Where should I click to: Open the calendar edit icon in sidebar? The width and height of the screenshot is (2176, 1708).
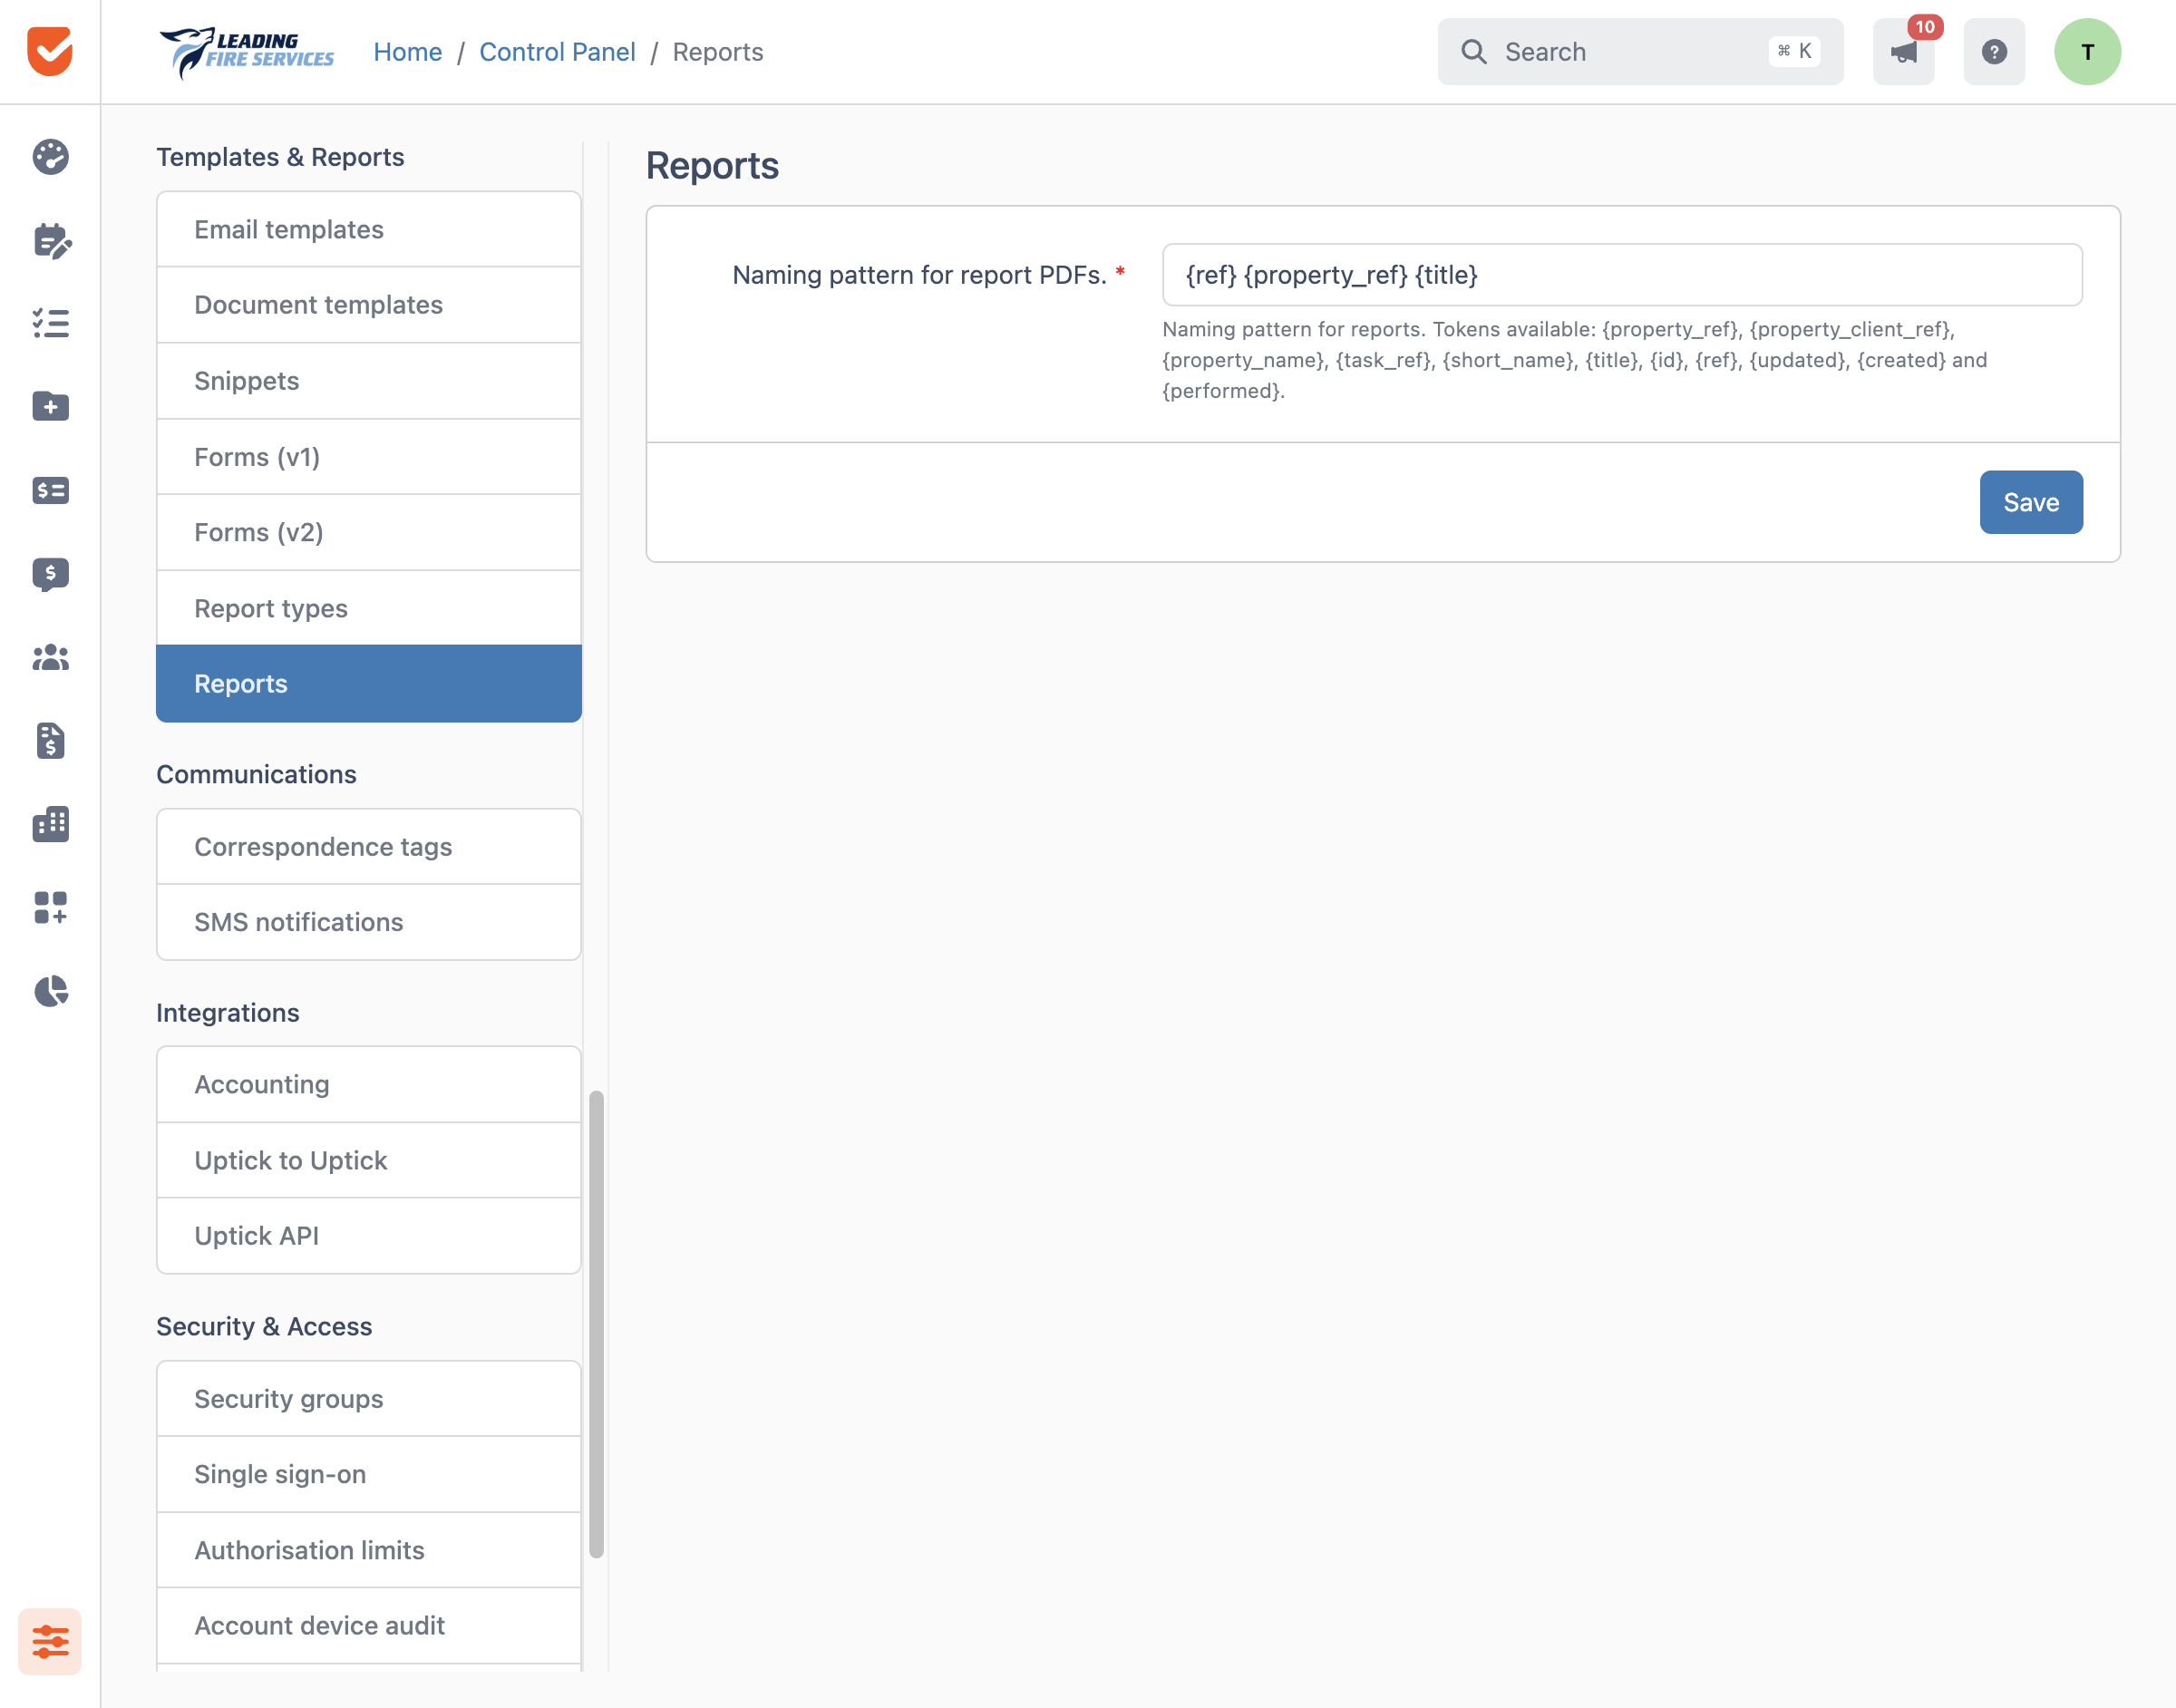click(50, 240)
